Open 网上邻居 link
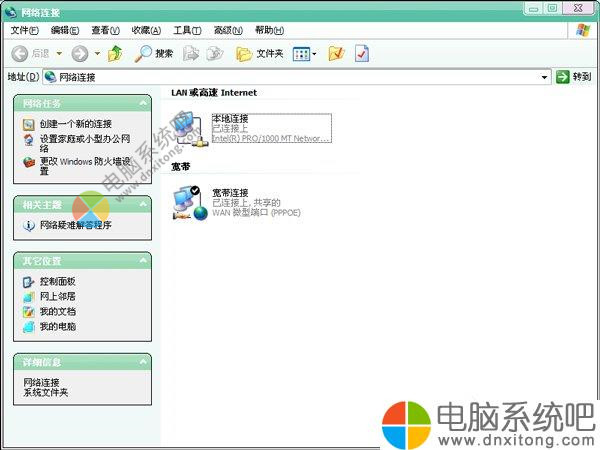This screenshot has width=600, height=450. (58, 297)
